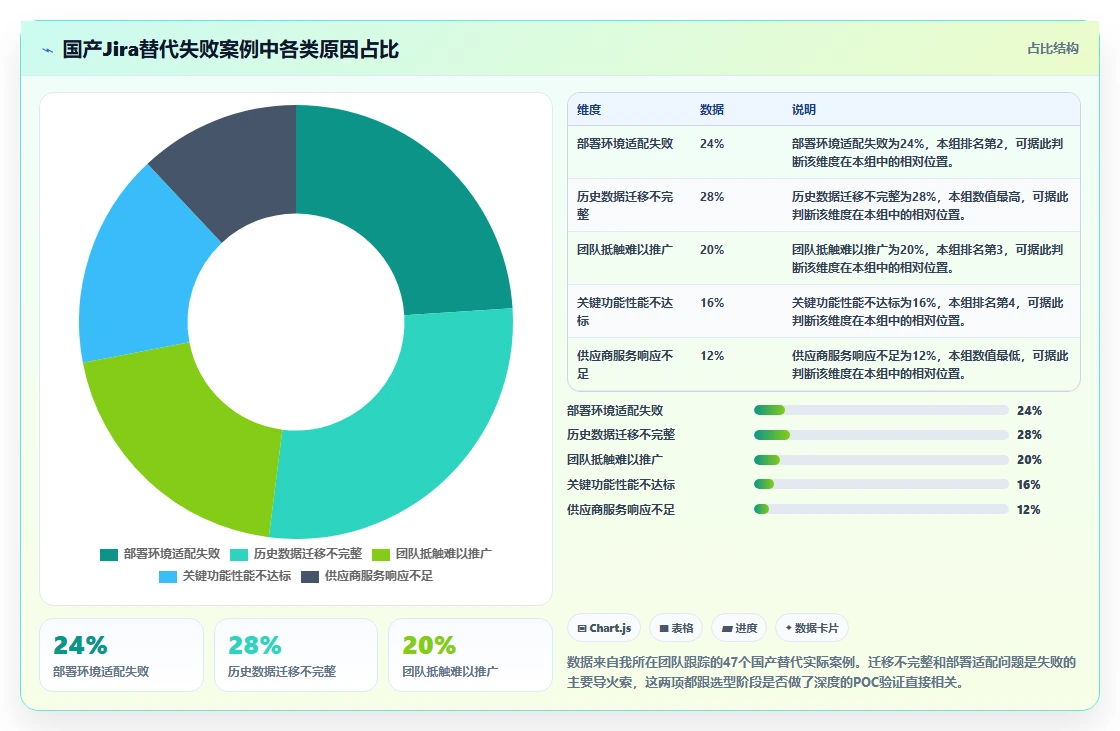Screen dimensions: 1120x731
Task: Click the 关键功能性能不达标 progress row label
Action: click(621, 484)
